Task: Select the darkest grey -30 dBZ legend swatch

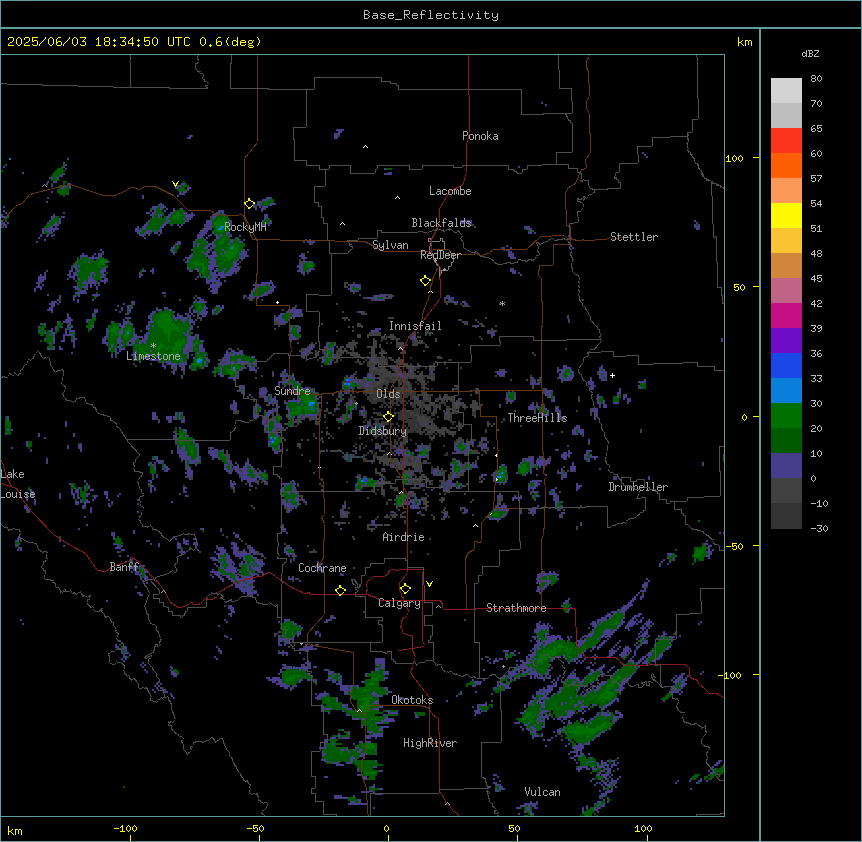Action: click(786, 516)
